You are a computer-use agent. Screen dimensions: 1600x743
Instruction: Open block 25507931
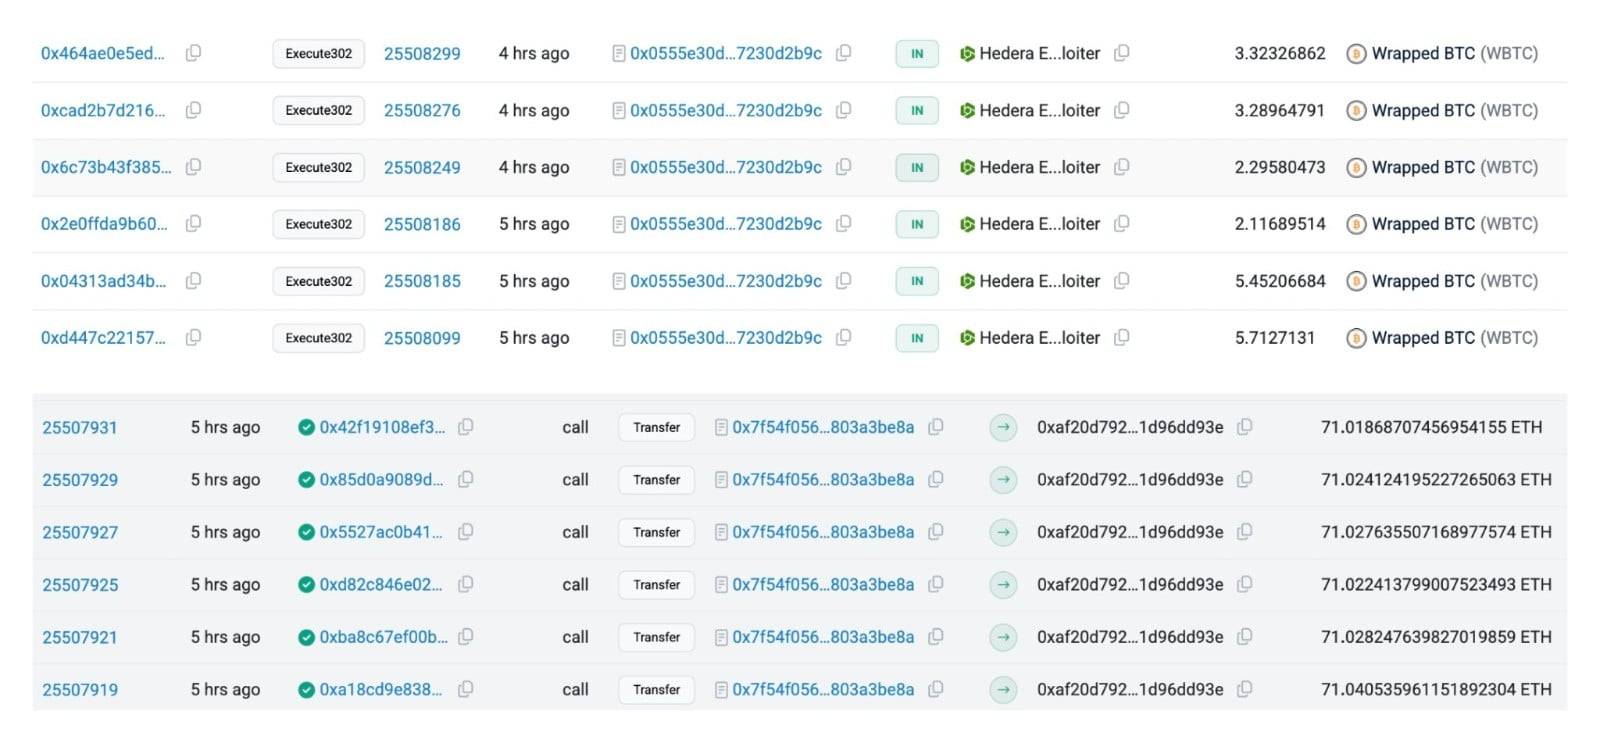[x=80, y=427]
